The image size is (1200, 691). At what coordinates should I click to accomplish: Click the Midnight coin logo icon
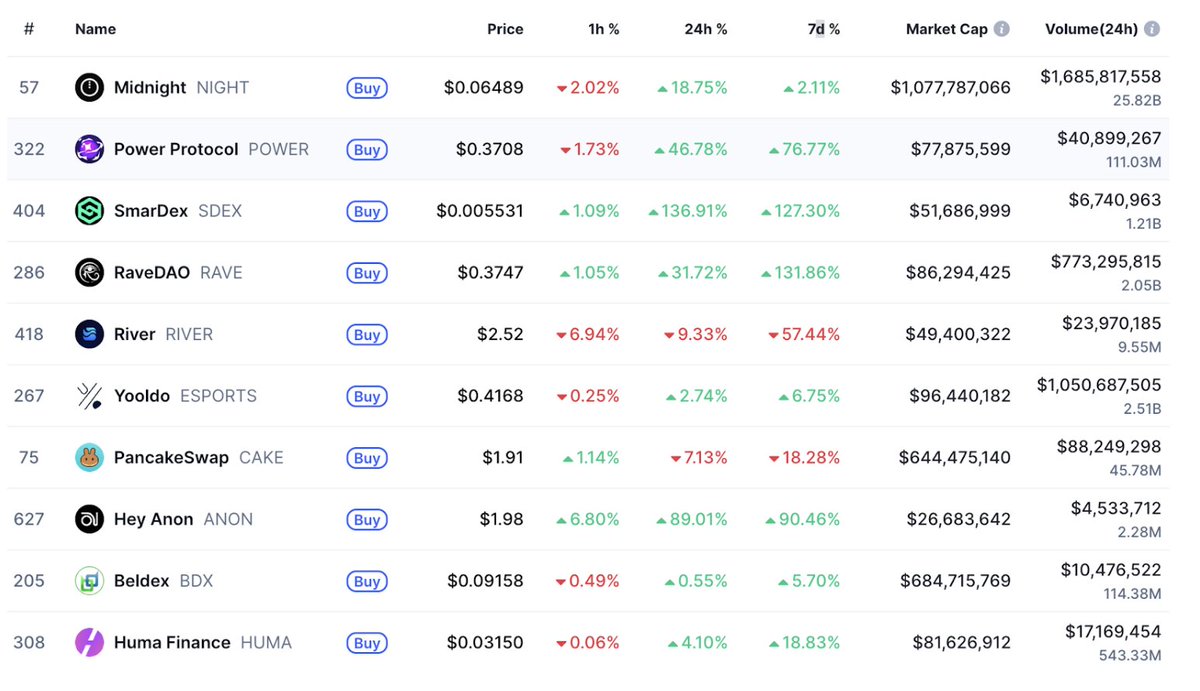coord(89,88)
